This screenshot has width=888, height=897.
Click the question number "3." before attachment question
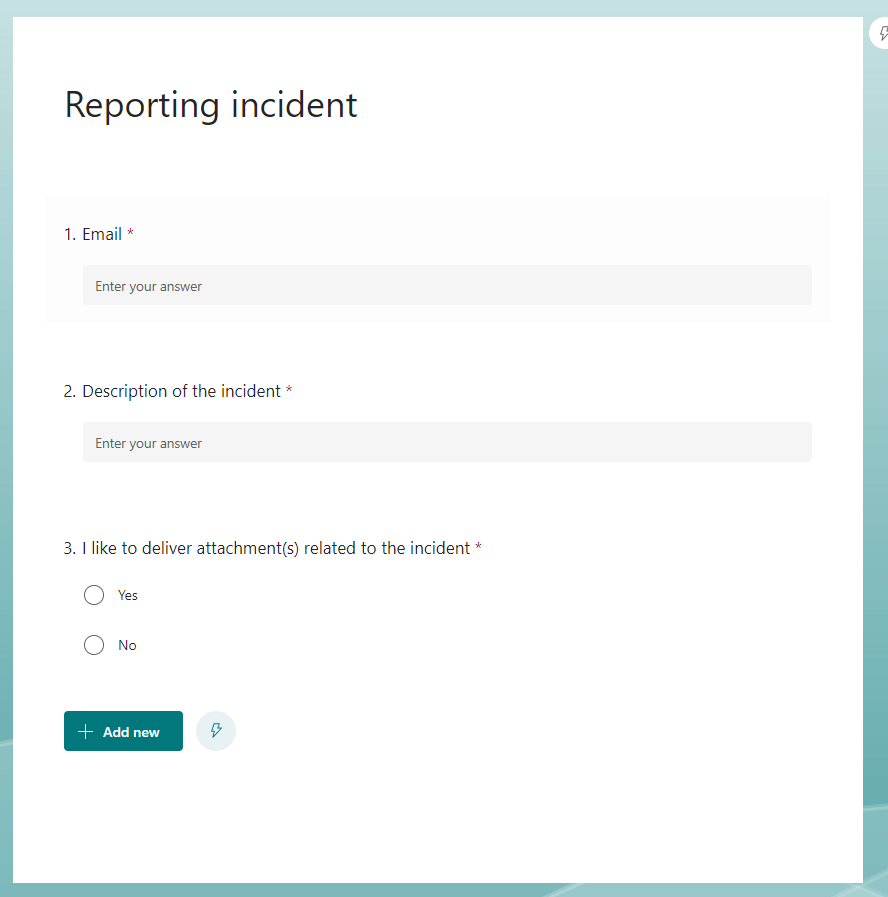point(70,548)
